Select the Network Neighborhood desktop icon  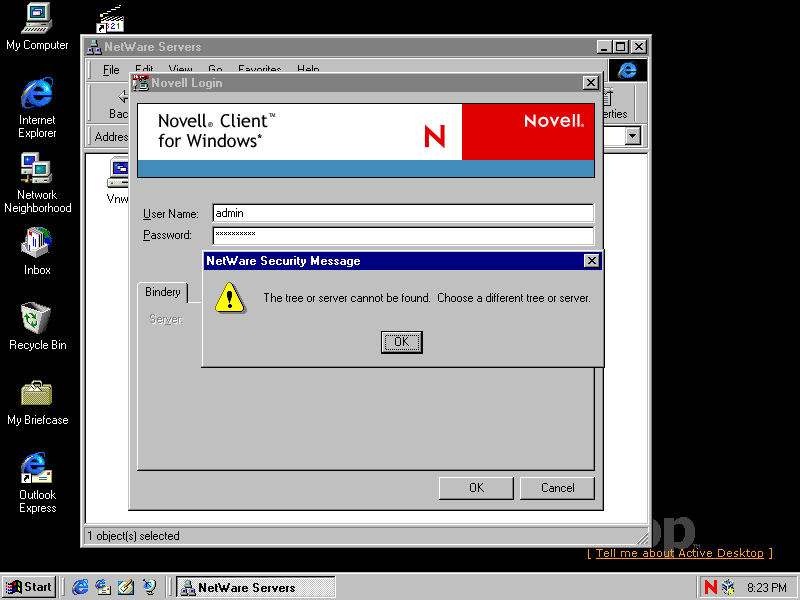tap(37, 183)
